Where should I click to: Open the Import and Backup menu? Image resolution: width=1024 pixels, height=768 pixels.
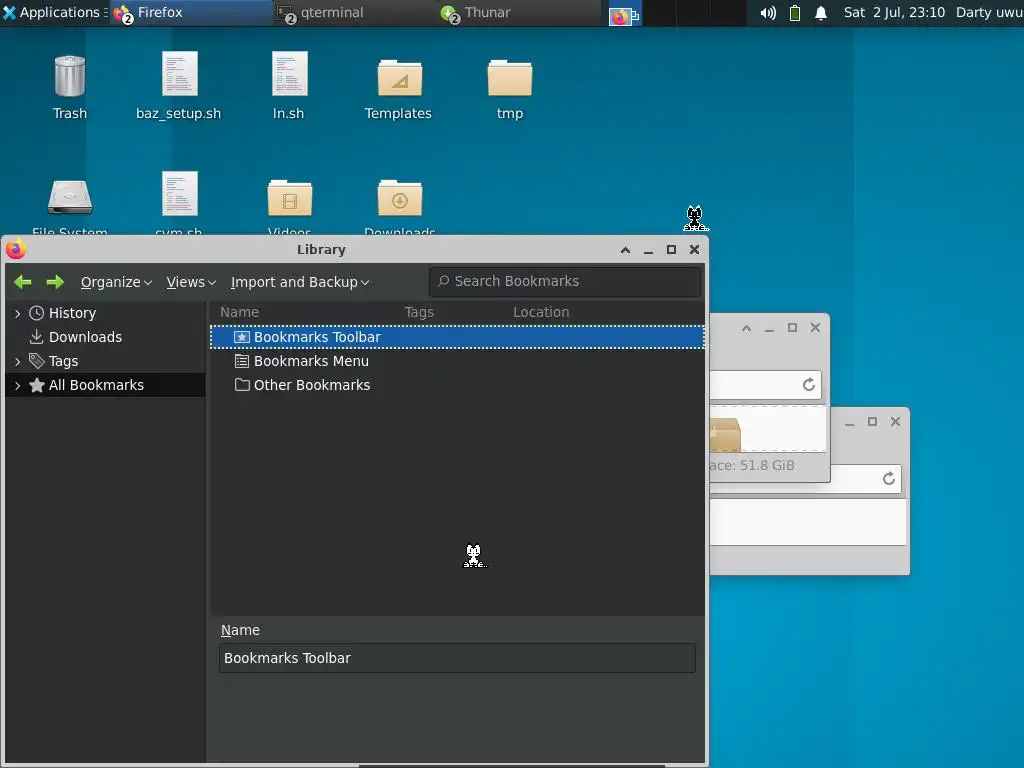[300, 282]
